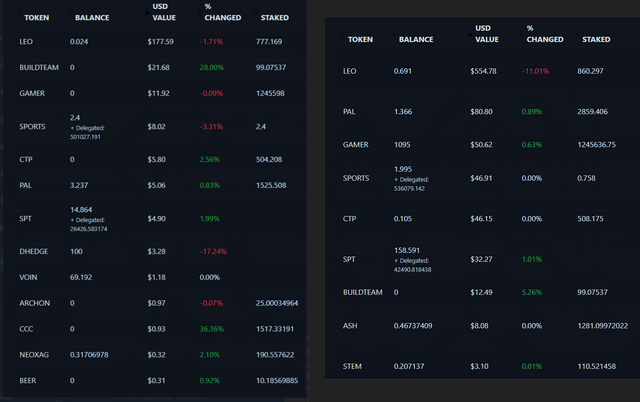Viewport: 640px width, 402px height.
Task: Click PAL staked amount 1525.508
Action: (271, 185)
